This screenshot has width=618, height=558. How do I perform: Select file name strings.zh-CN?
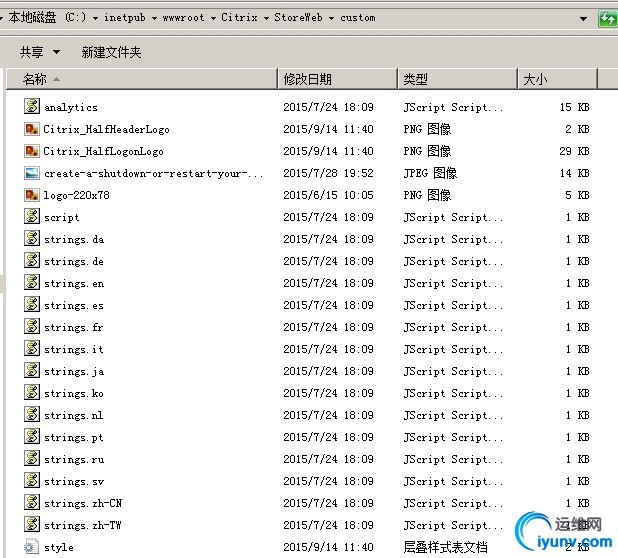(83, 503)
